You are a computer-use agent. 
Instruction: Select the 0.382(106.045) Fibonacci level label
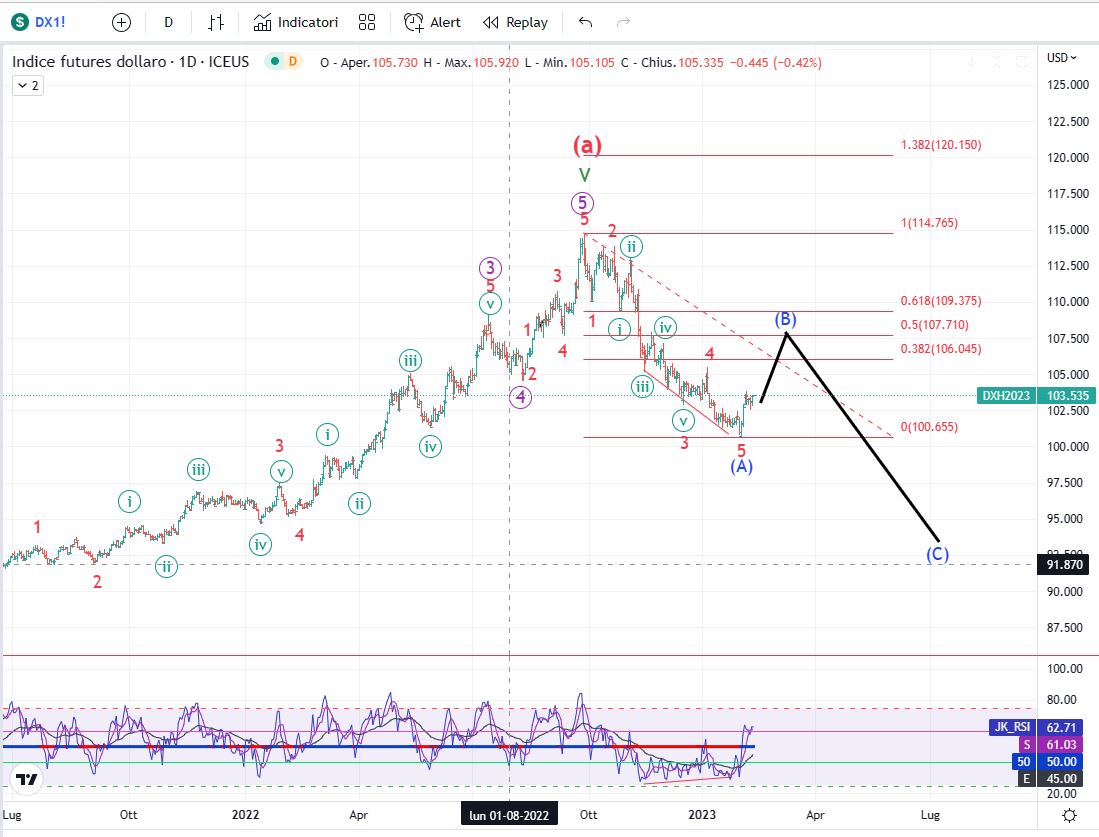point(941,349)
